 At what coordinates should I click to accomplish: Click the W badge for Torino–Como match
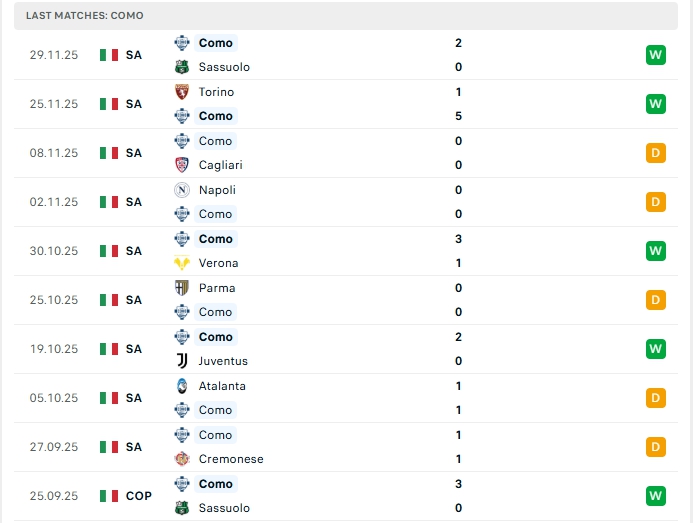pyautogui.click(x=655, y=104)
